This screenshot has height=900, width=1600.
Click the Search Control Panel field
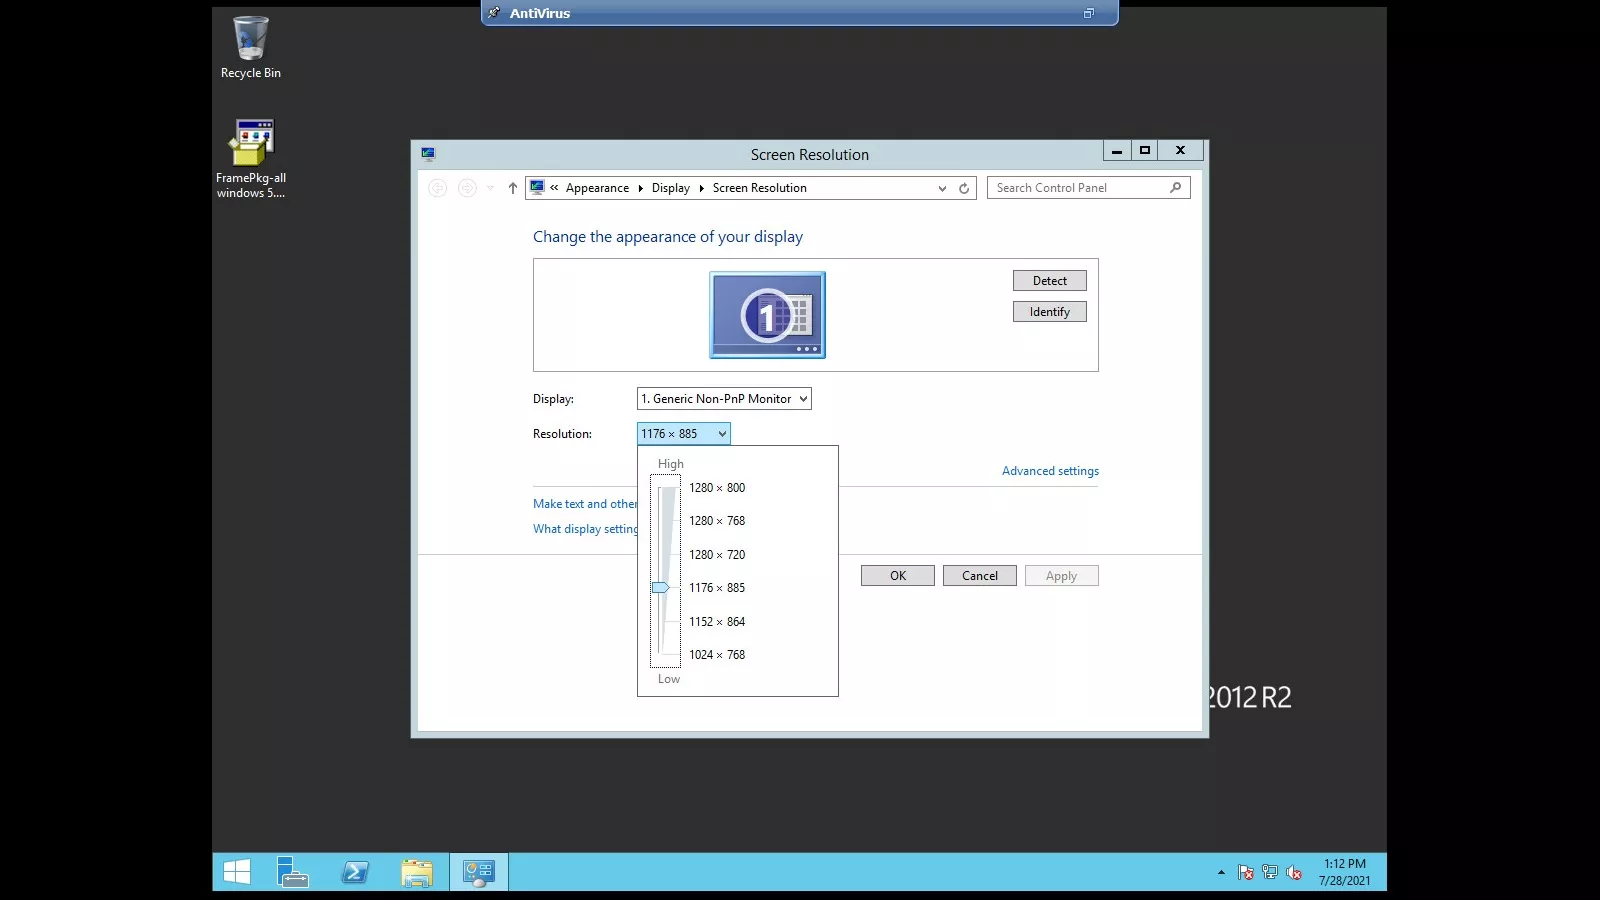[x=1080, y=188]
